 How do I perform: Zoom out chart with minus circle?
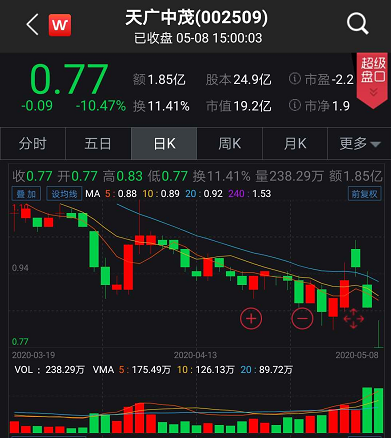click(x=302, y=319)
